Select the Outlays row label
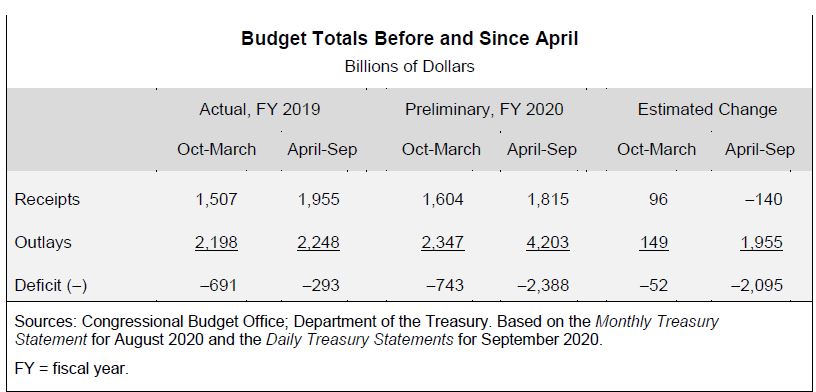The width and height of the screenshot is (816, 392). click(x=43, y=242)
